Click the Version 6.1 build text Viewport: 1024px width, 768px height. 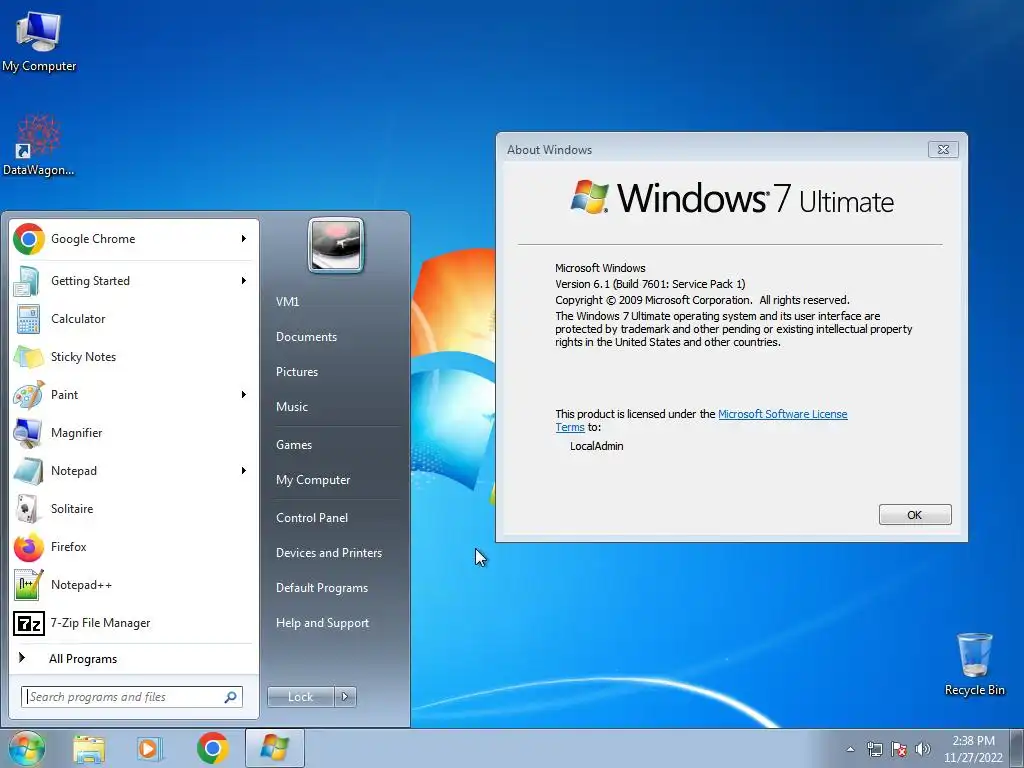pos(650,284)
